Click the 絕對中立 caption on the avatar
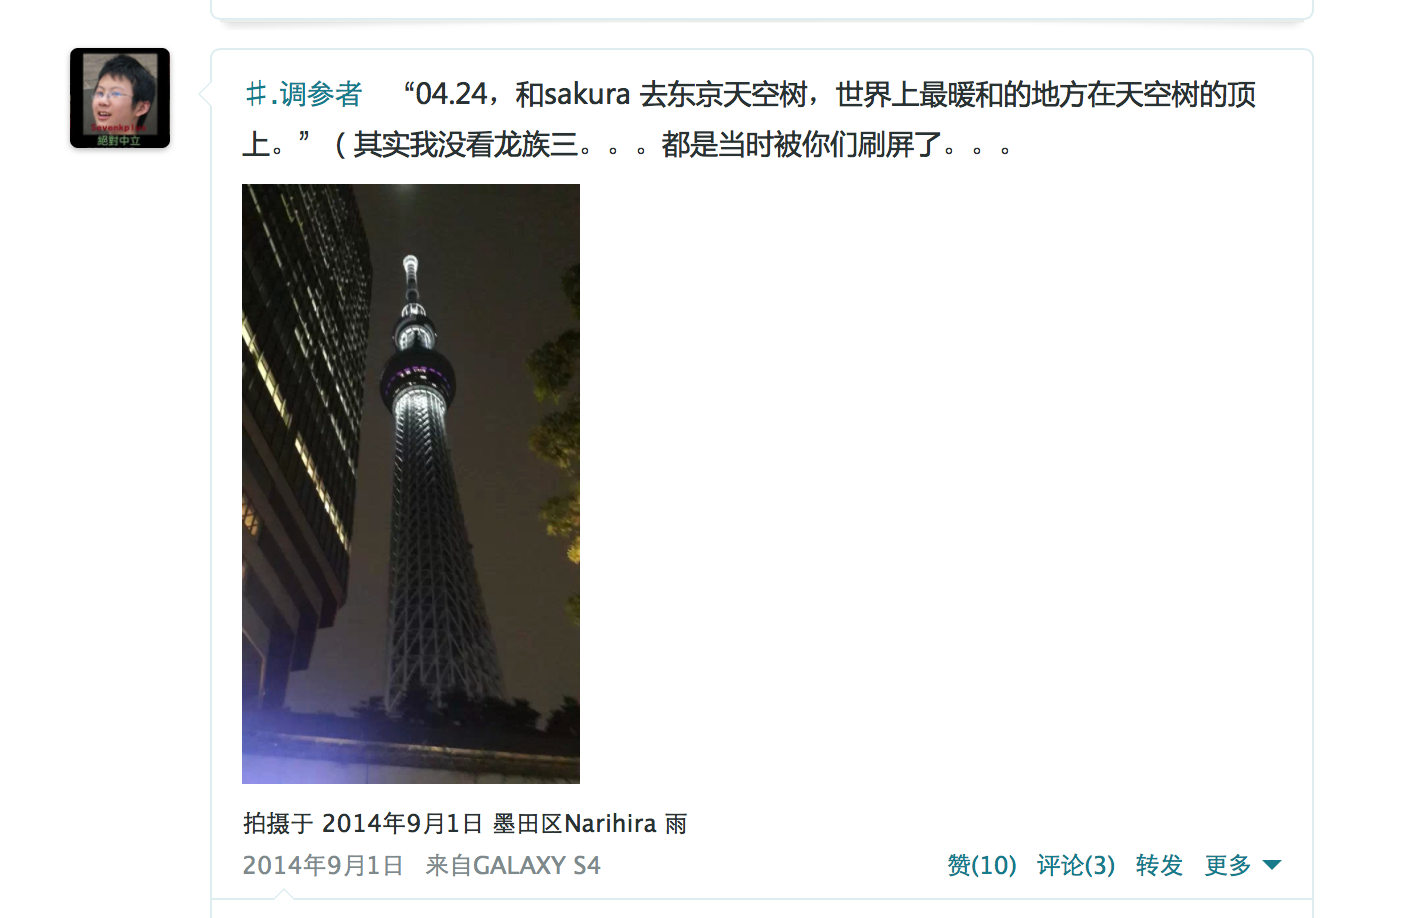Viewport: 1420px width, 918px height. [x=119, y=141]
